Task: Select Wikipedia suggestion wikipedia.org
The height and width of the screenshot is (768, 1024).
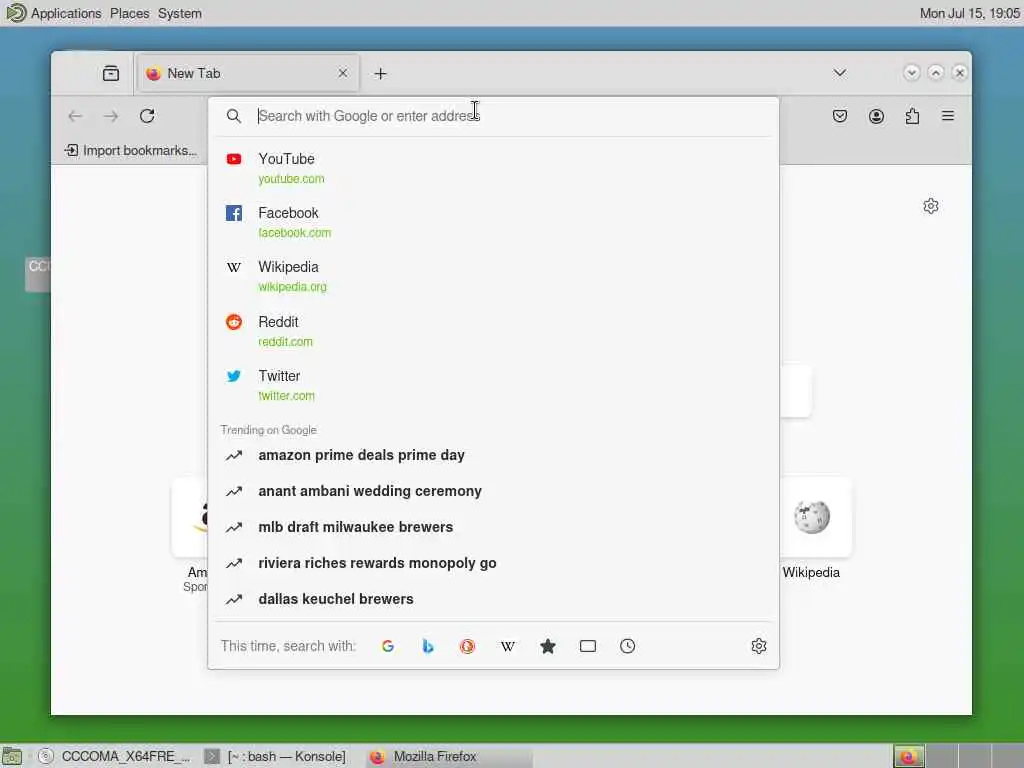Action: tap(493, 277)
